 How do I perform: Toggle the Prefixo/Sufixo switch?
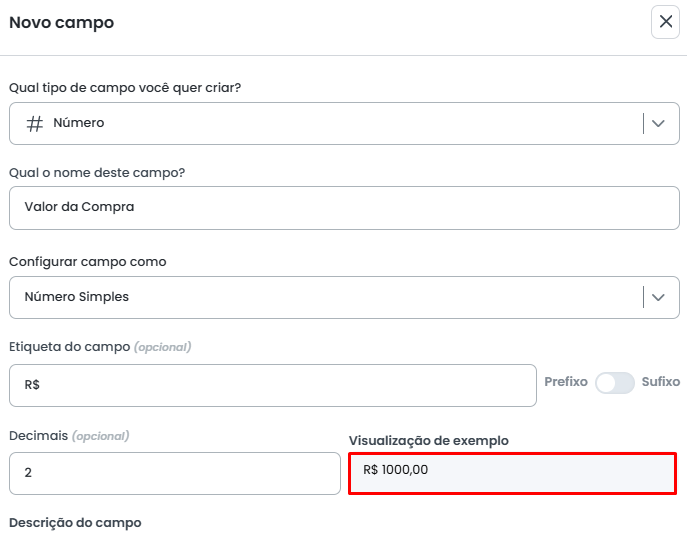tap(614, 383)
